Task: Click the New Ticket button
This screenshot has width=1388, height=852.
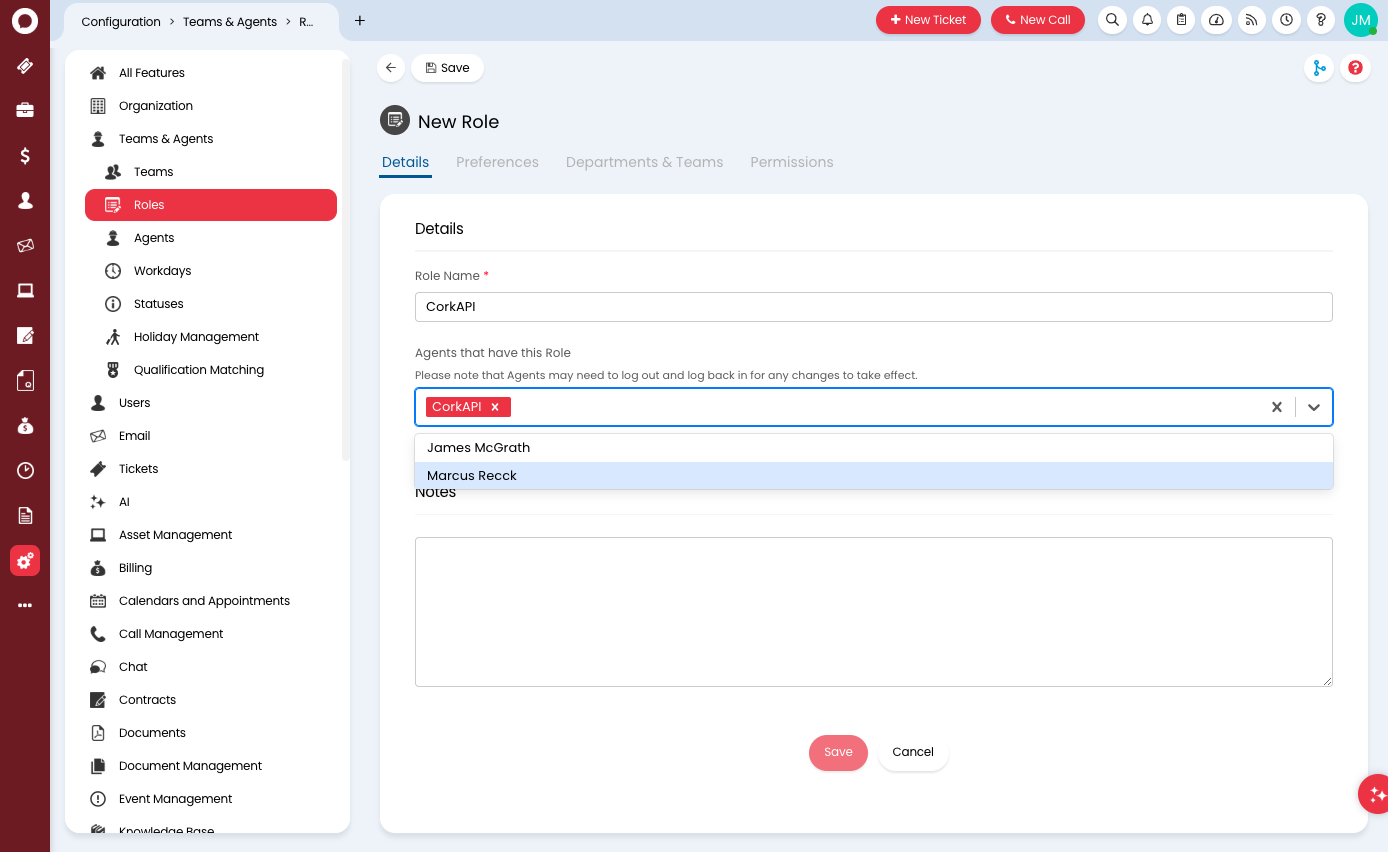Action: click(x=928, y=20)
